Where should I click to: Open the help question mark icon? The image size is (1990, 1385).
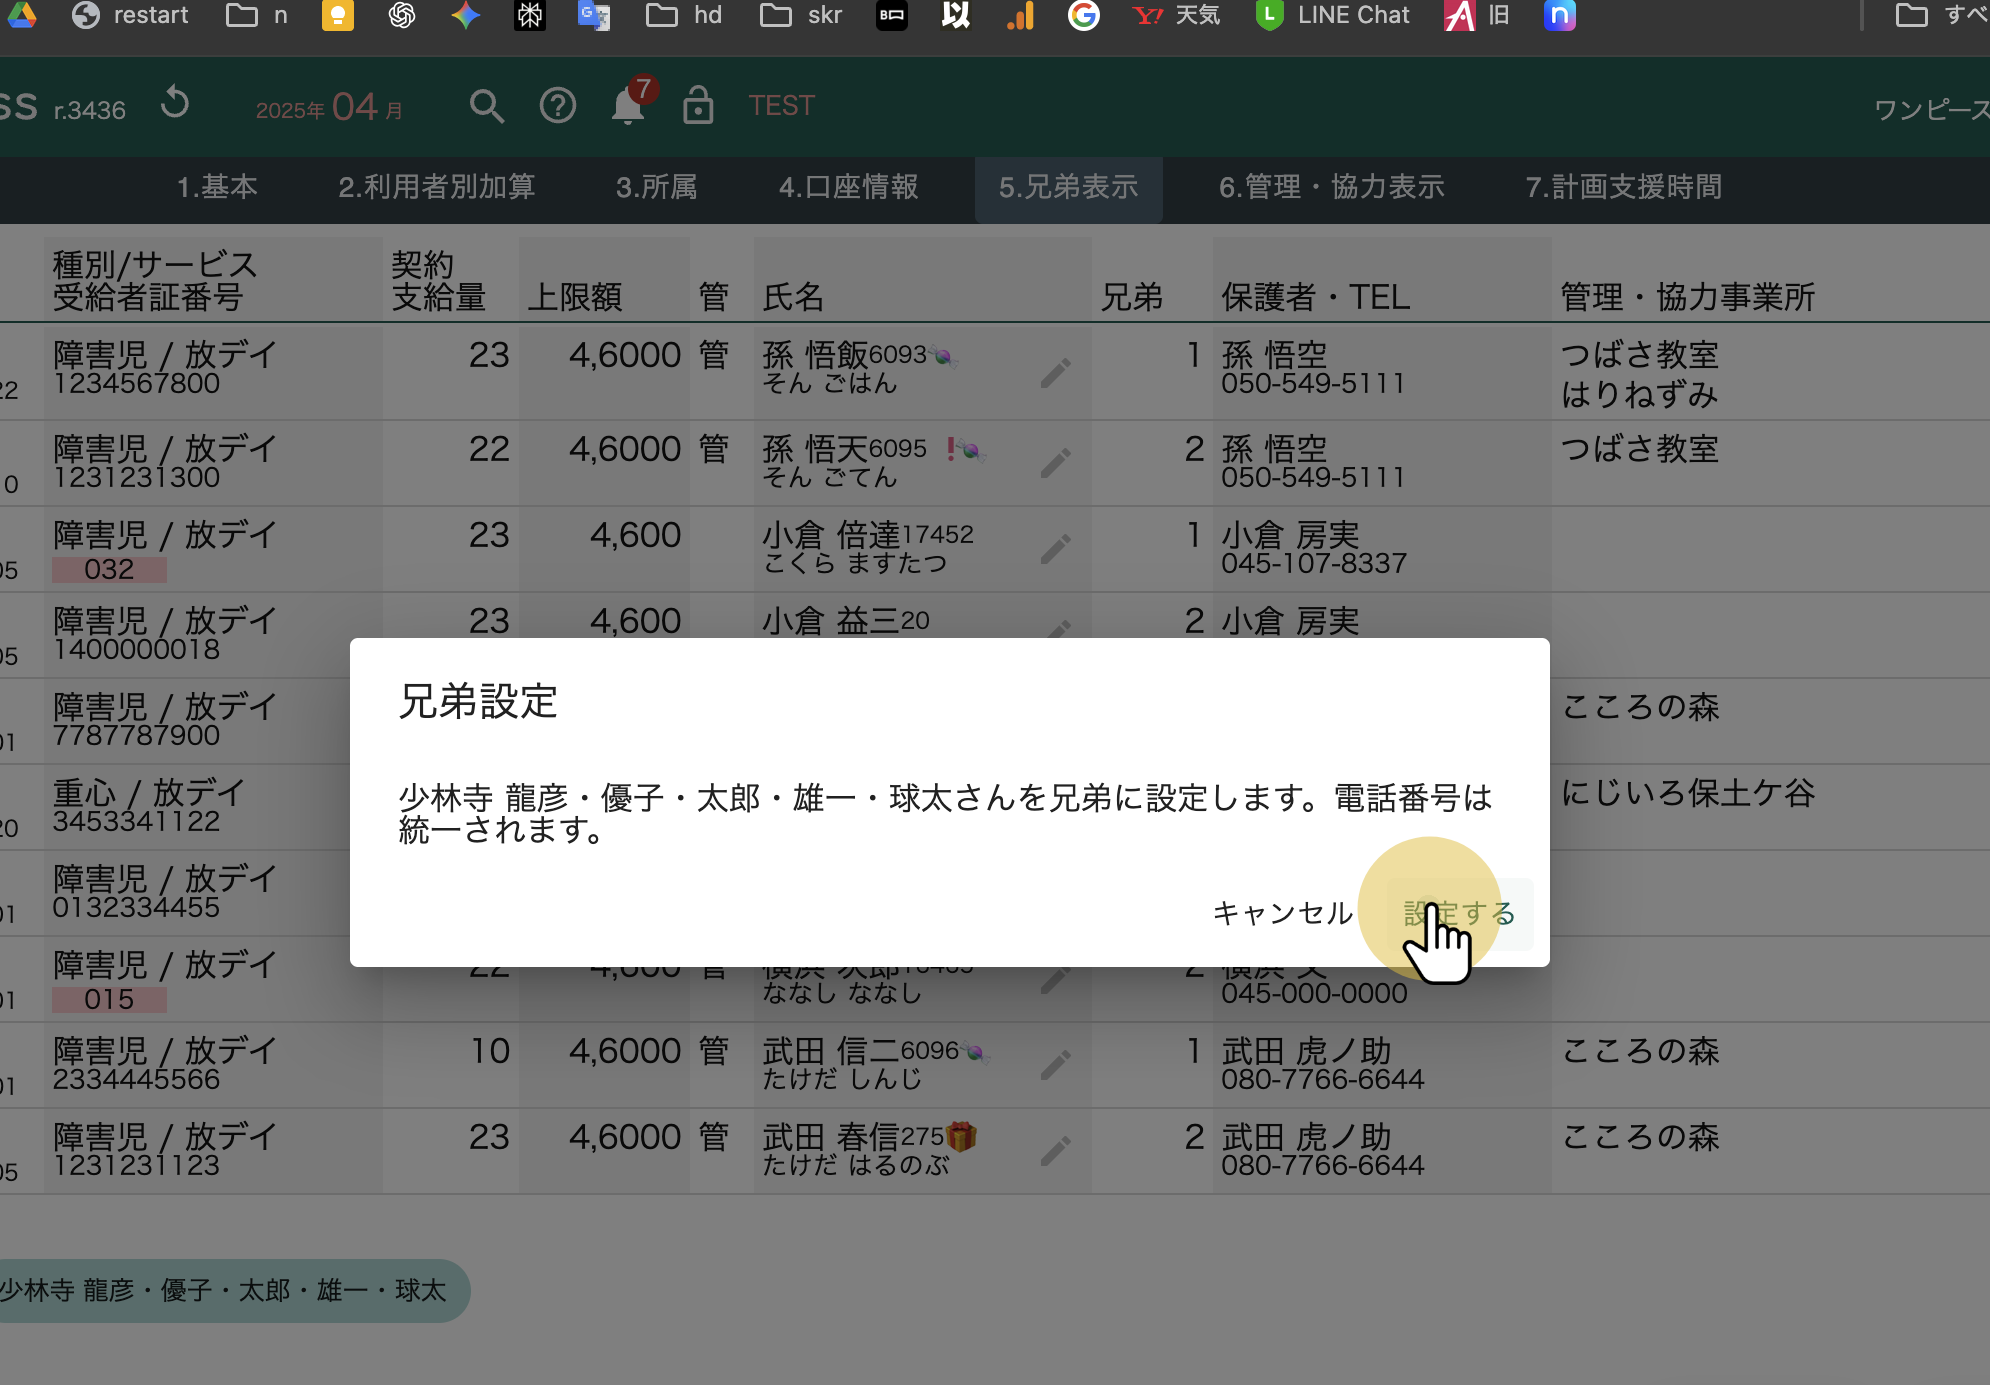click(x=557, y=106)
